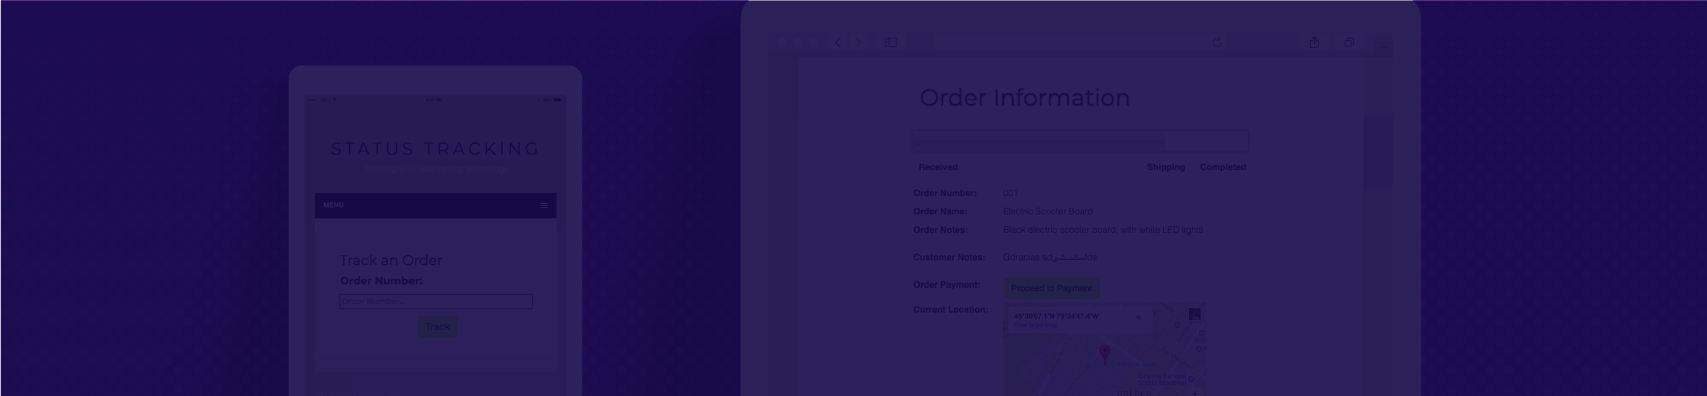
Task: Open the hamburger menu icon on the tablet
Action: 544,205
